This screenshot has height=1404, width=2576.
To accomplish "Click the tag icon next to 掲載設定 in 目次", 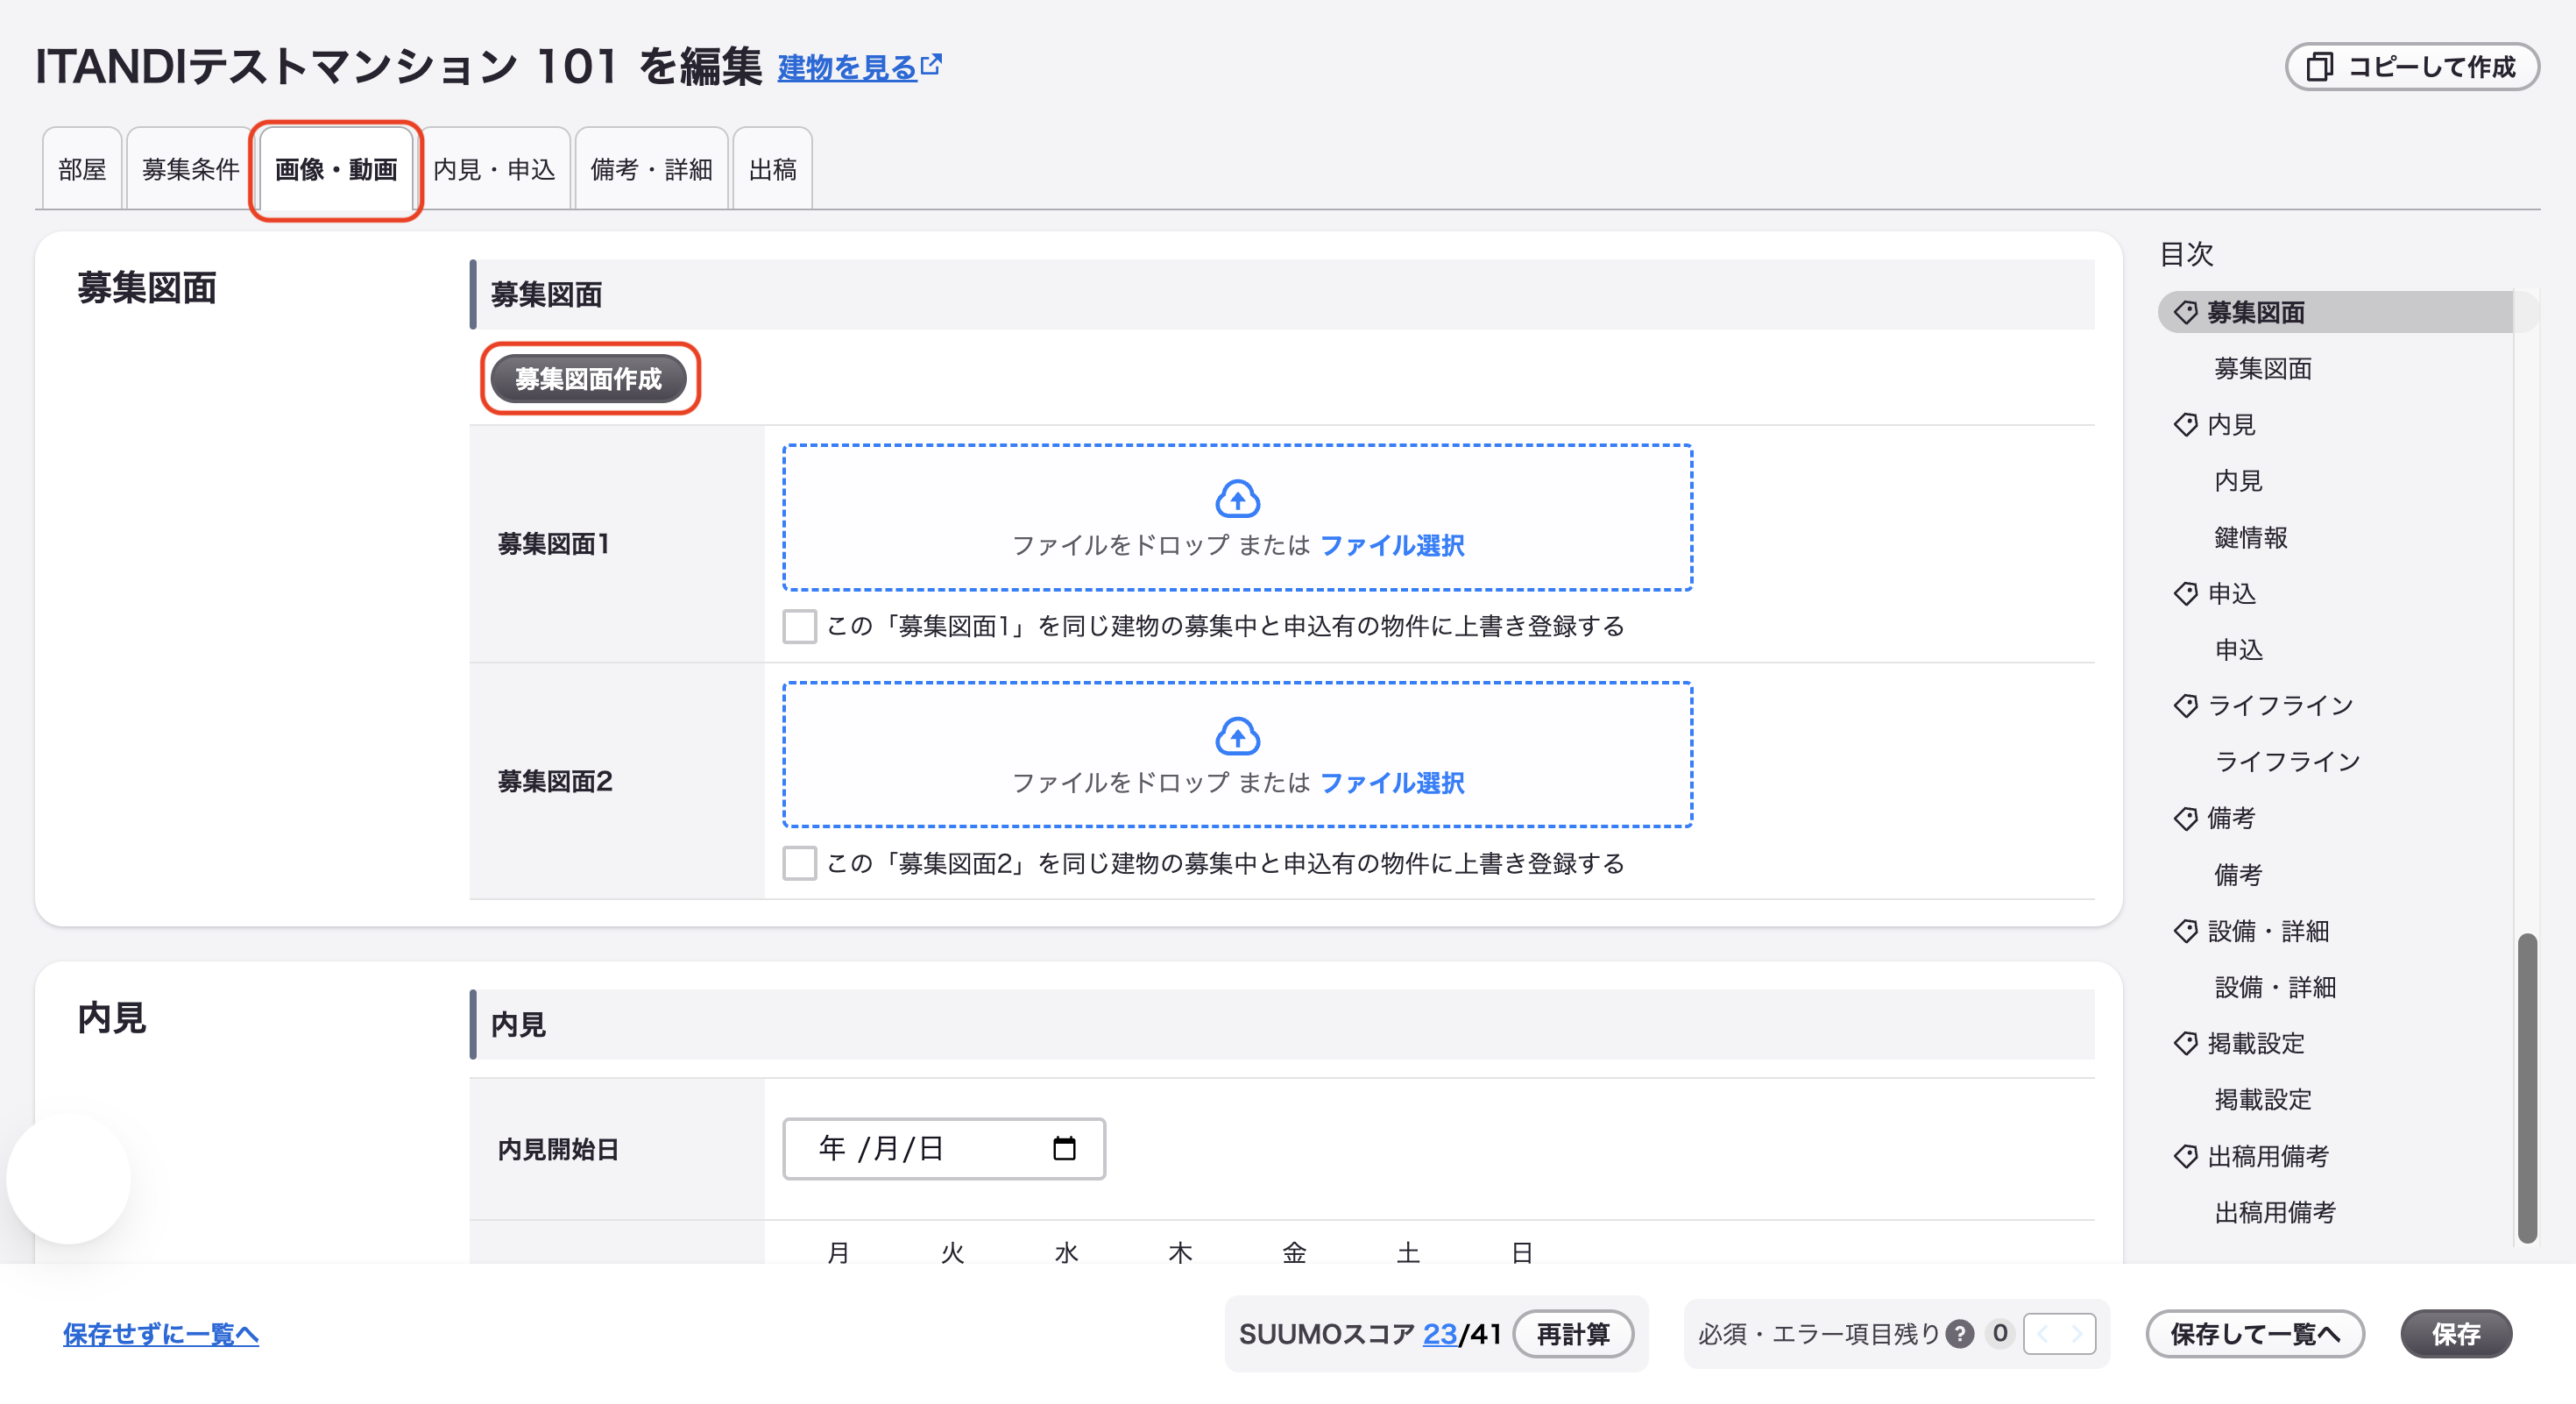I will (x=2186, y=1044).
